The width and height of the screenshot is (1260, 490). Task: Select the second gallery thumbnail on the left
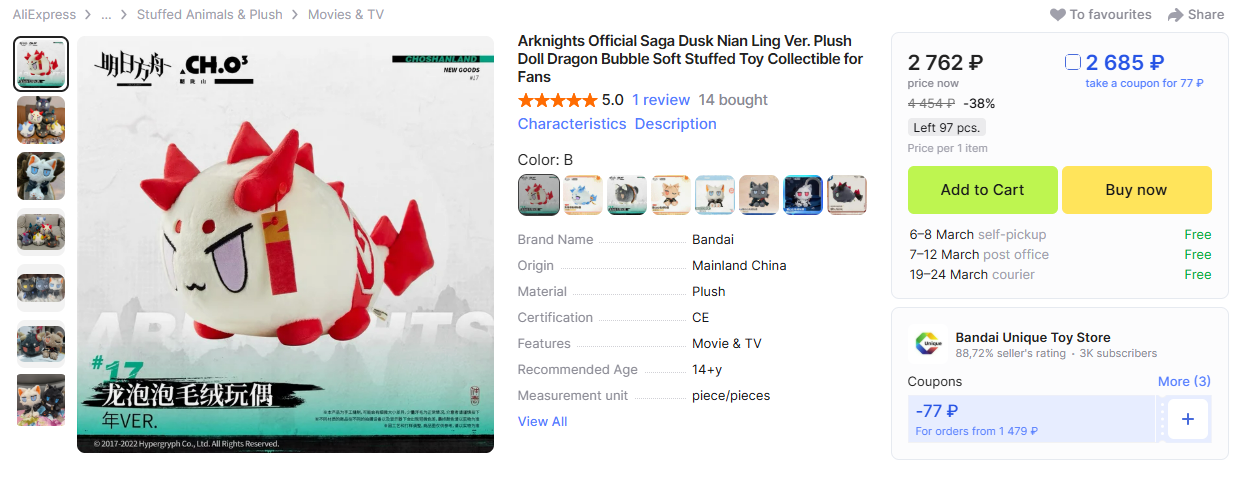(41, 120)
